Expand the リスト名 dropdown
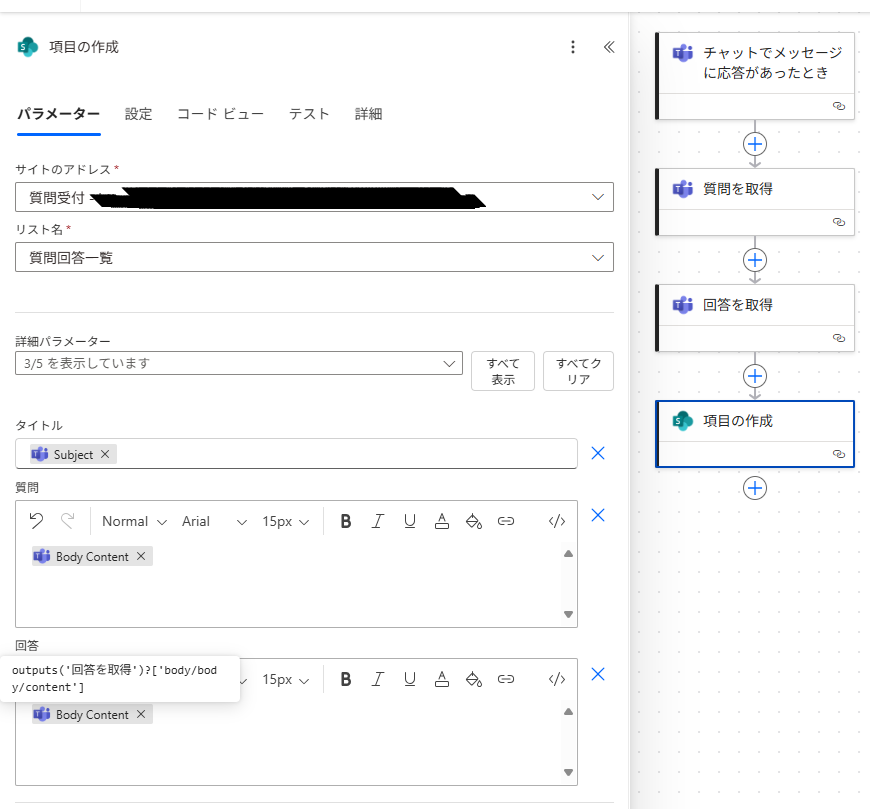 click(x=598, y=257)
